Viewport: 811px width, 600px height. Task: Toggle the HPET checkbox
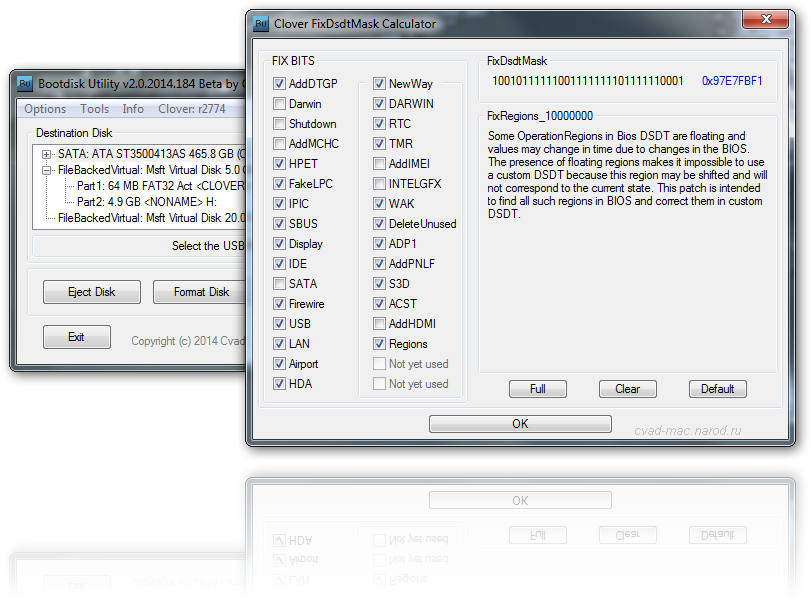click(279, 163)
